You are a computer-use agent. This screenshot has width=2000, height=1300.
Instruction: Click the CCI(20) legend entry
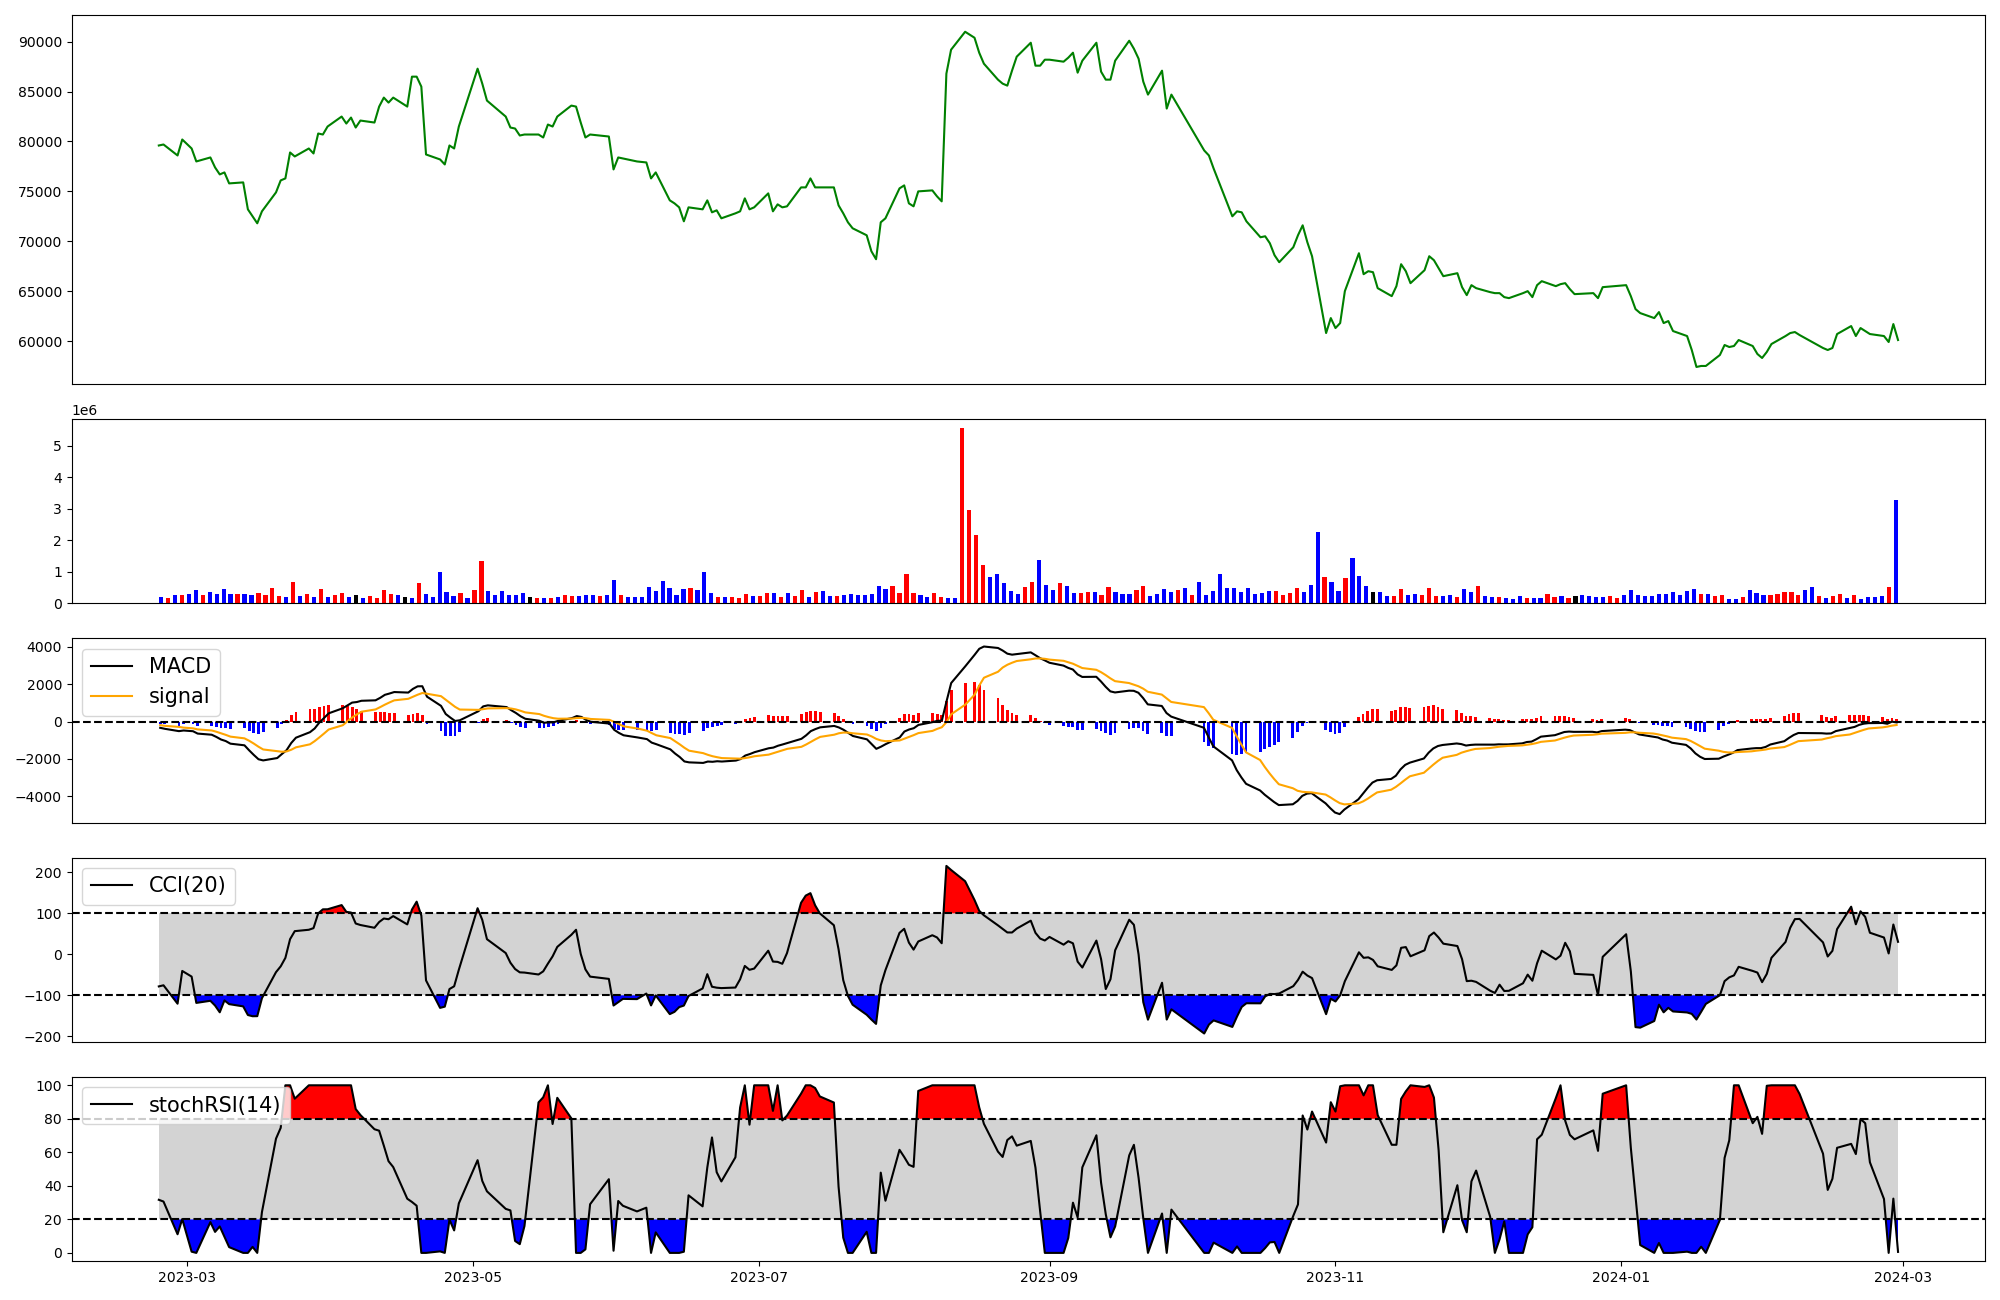pos(186,885)
